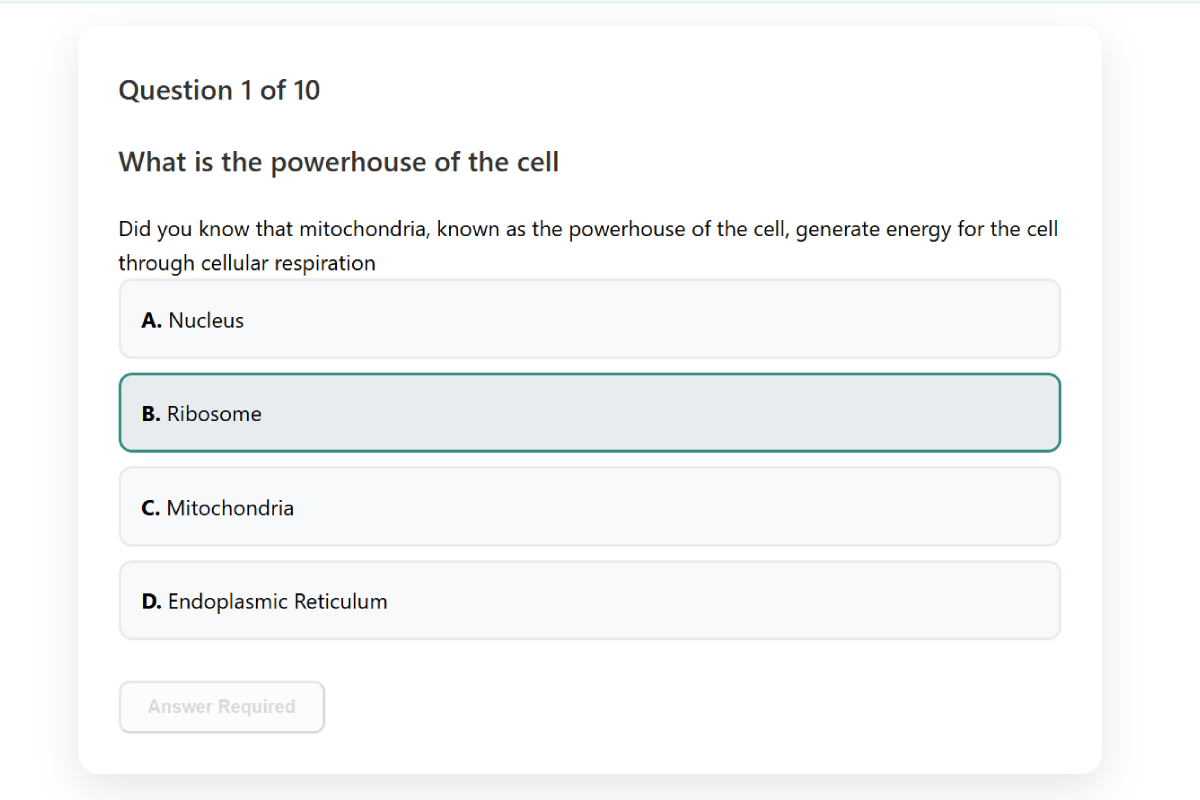Choose the highlighted B. Ribosome option
The width and height of the screenshot is (1200, 800).
point(589,413)
